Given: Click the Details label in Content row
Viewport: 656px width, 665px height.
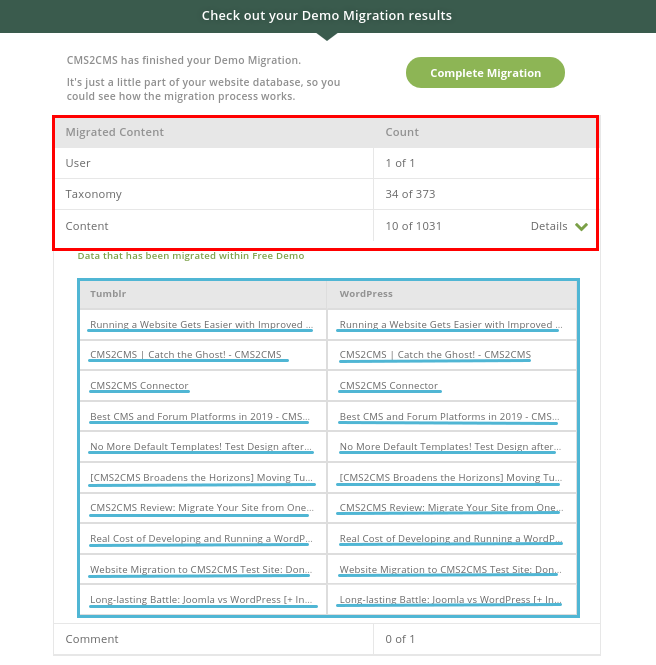Looking at the screenshot, I should pyautogui.click(x=549, y=226).
